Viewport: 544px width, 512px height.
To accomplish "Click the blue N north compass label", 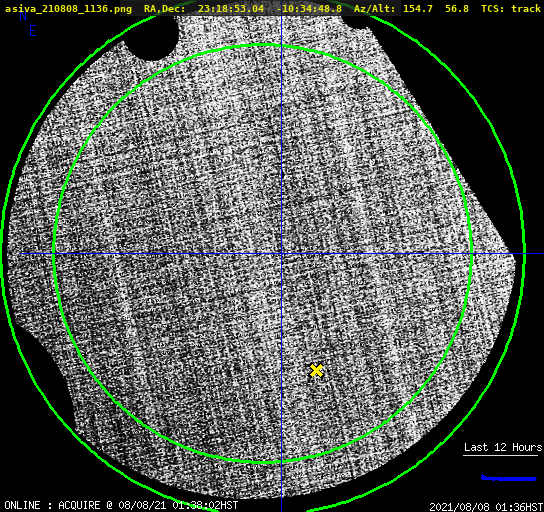I will coord(23,16).
